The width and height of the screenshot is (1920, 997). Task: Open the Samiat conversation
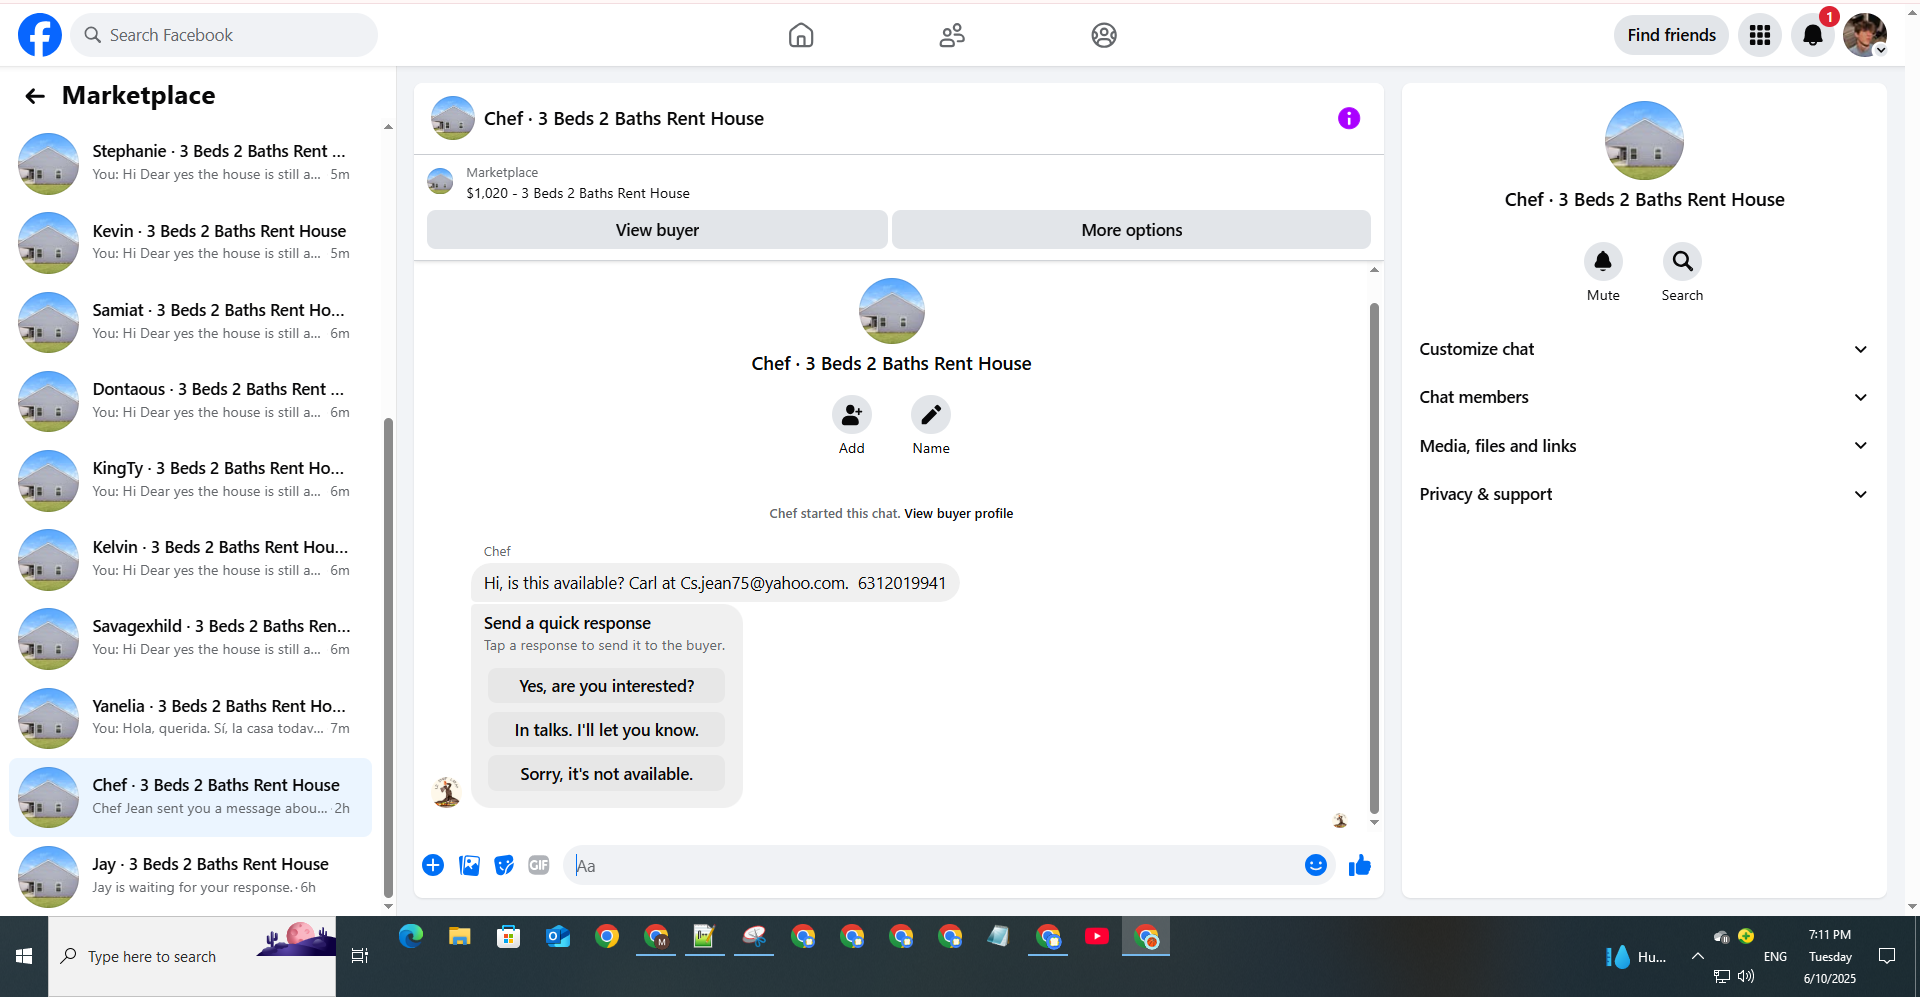coord(190,322)
